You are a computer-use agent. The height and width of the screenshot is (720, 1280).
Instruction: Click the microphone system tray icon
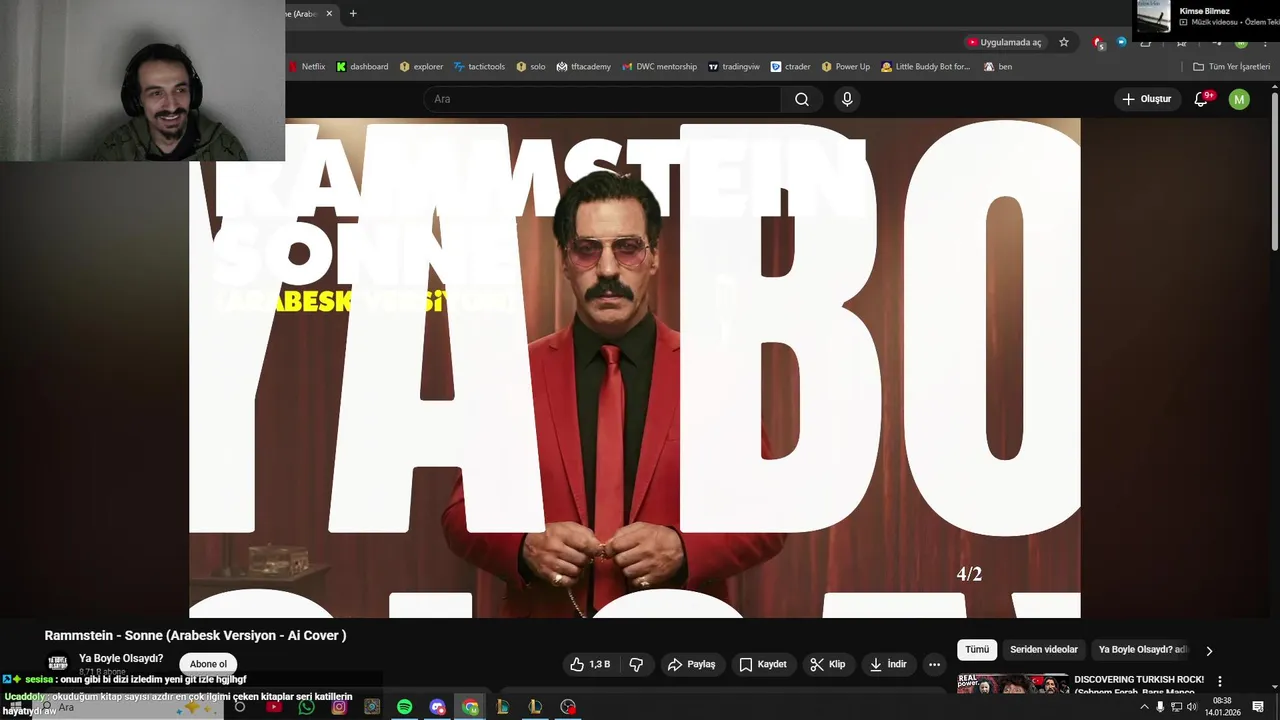[1160, 707]
